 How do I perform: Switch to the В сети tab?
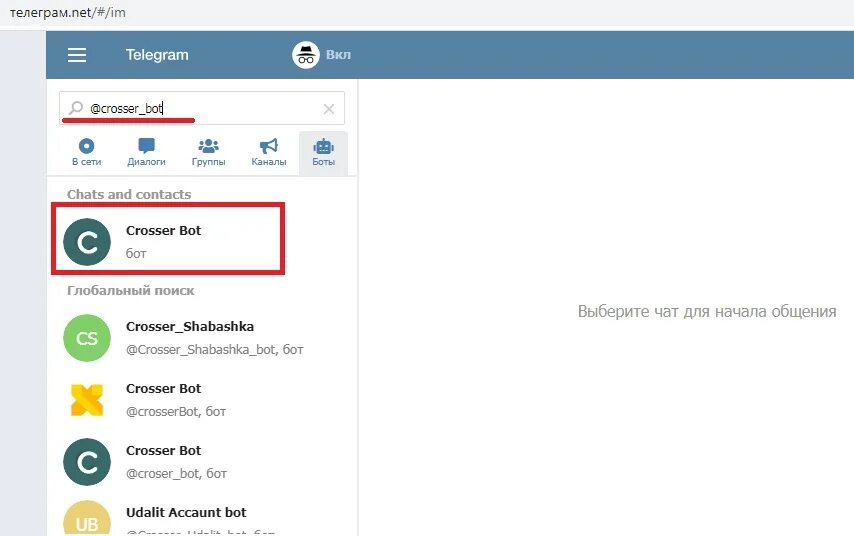click(87, 153)
